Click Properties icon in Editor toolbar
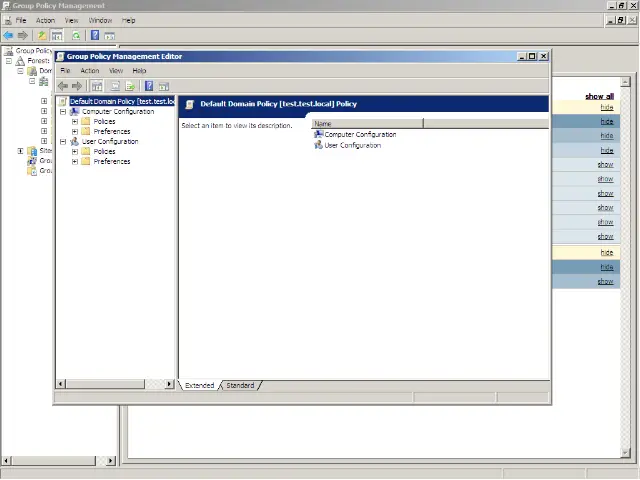Image resolution: width=640 pixels, height=480 pixels. [x=116, y=86]
